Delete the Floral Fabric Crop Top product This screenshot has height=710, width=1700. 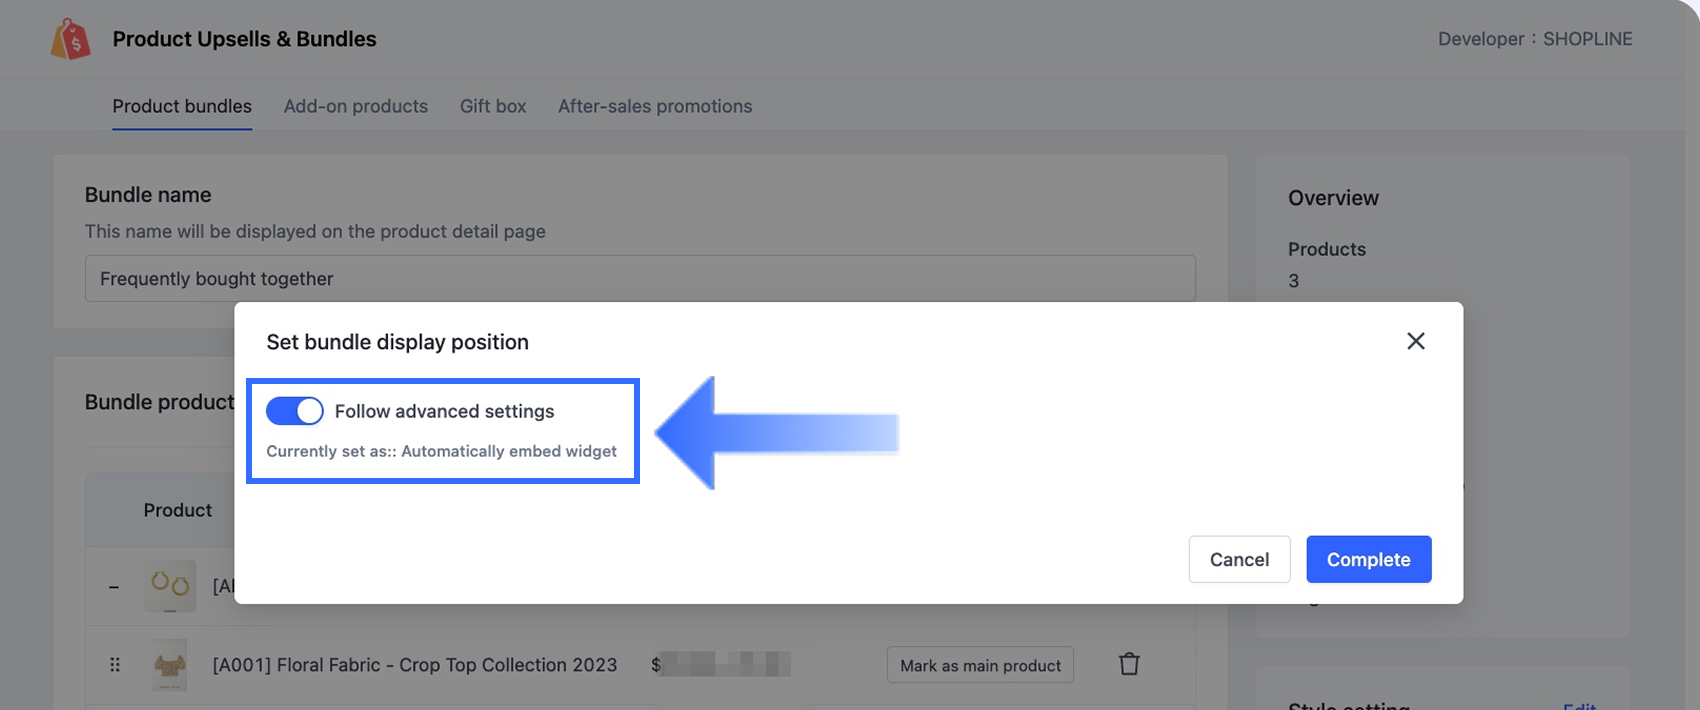[x=1129, y=664]
